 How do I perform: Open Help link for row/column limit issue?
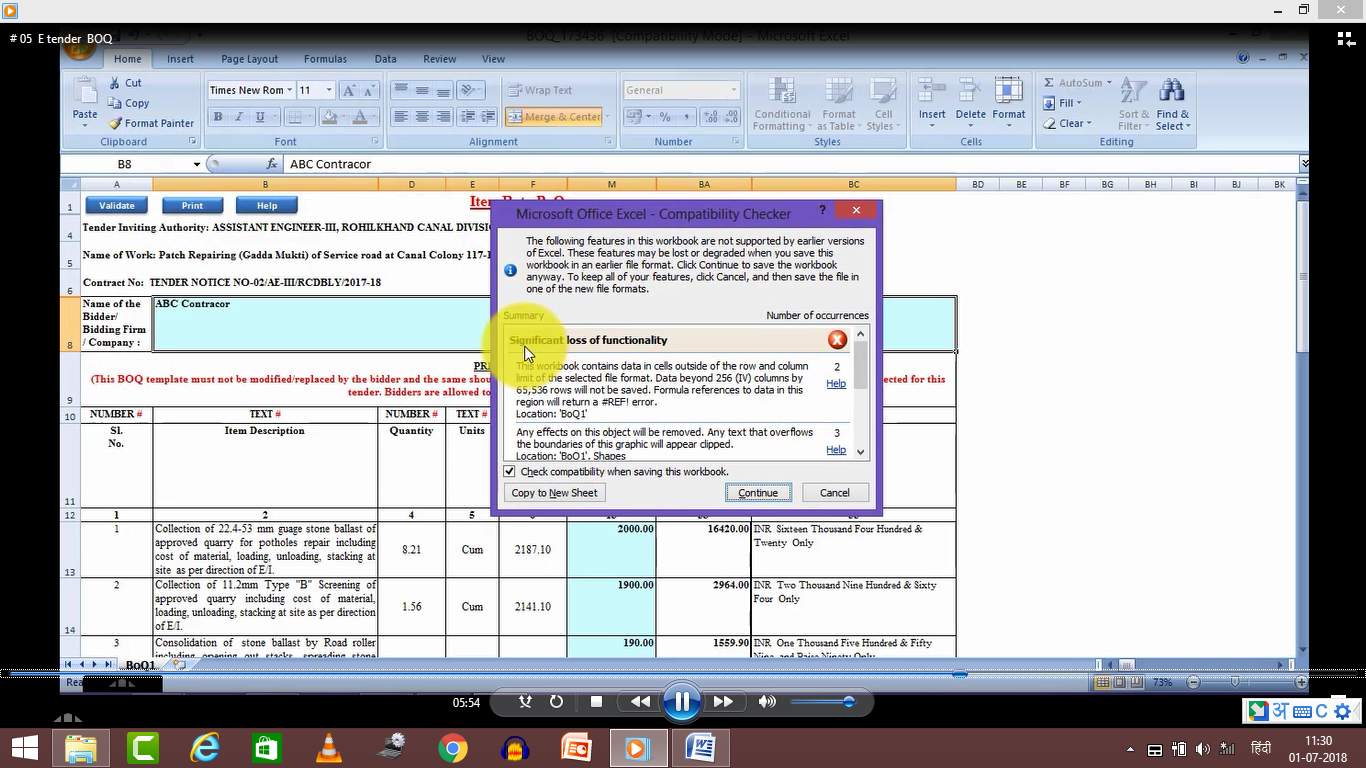pyautogui.click(x=836, y=384)
